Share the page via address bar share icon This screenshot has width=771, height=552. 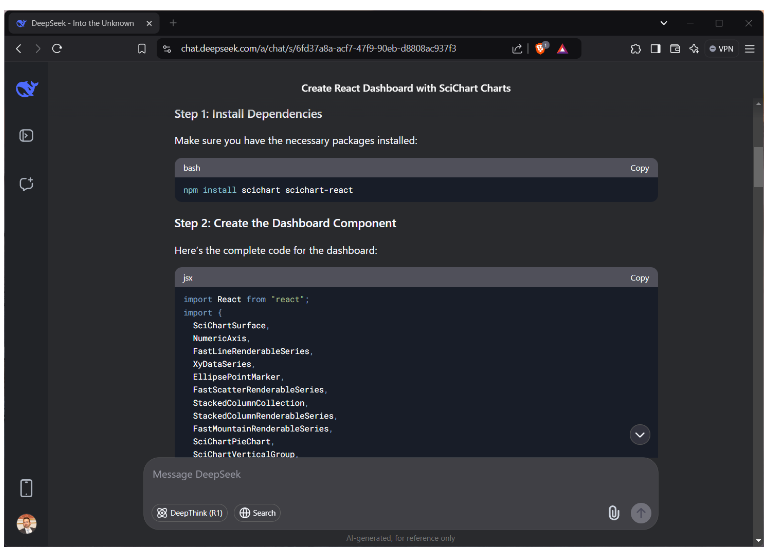(517, 49)
